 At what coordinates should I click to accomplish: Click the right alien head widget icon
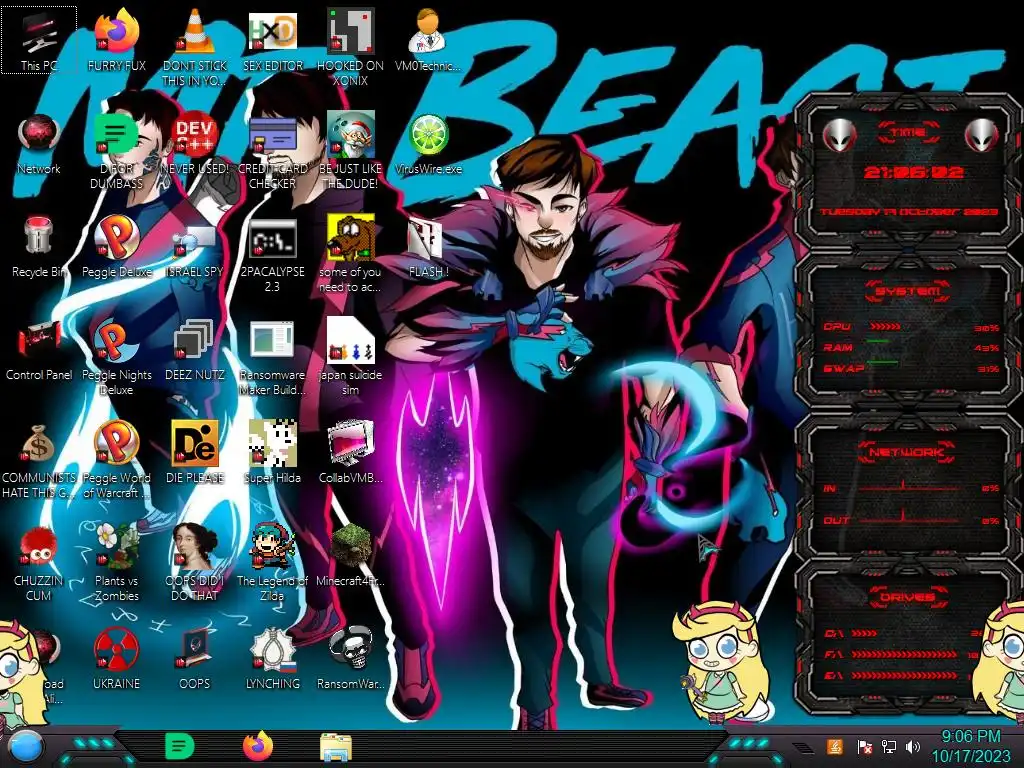click(982, 135)
